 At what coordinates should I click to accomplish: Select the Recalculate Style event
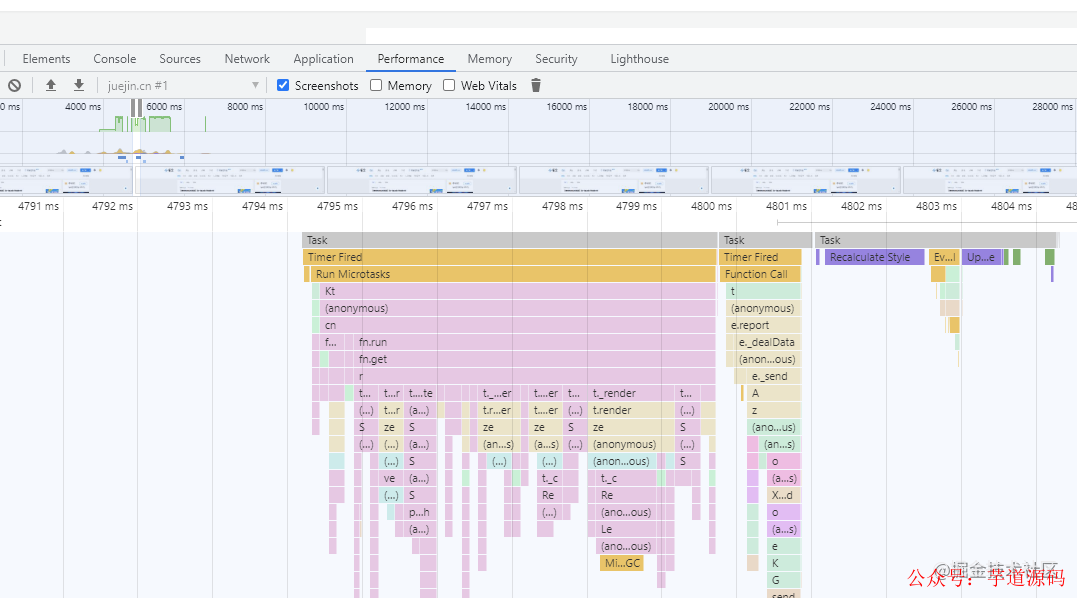[x=874, y=257]
